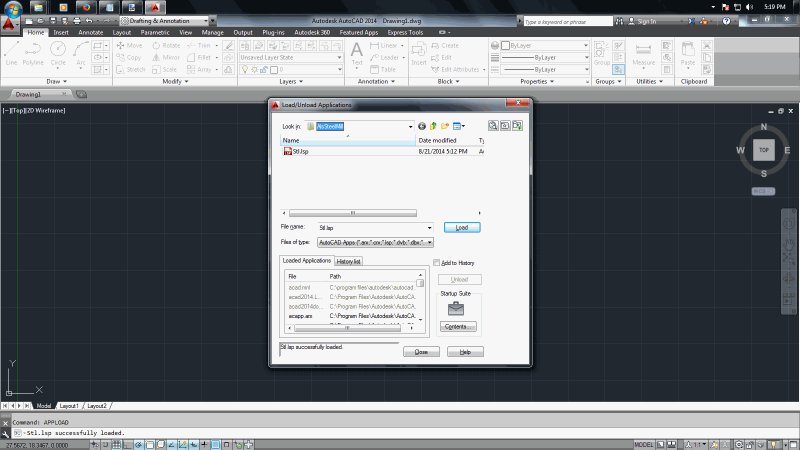Select acapp.arx in loaded applications

point(301,316)
